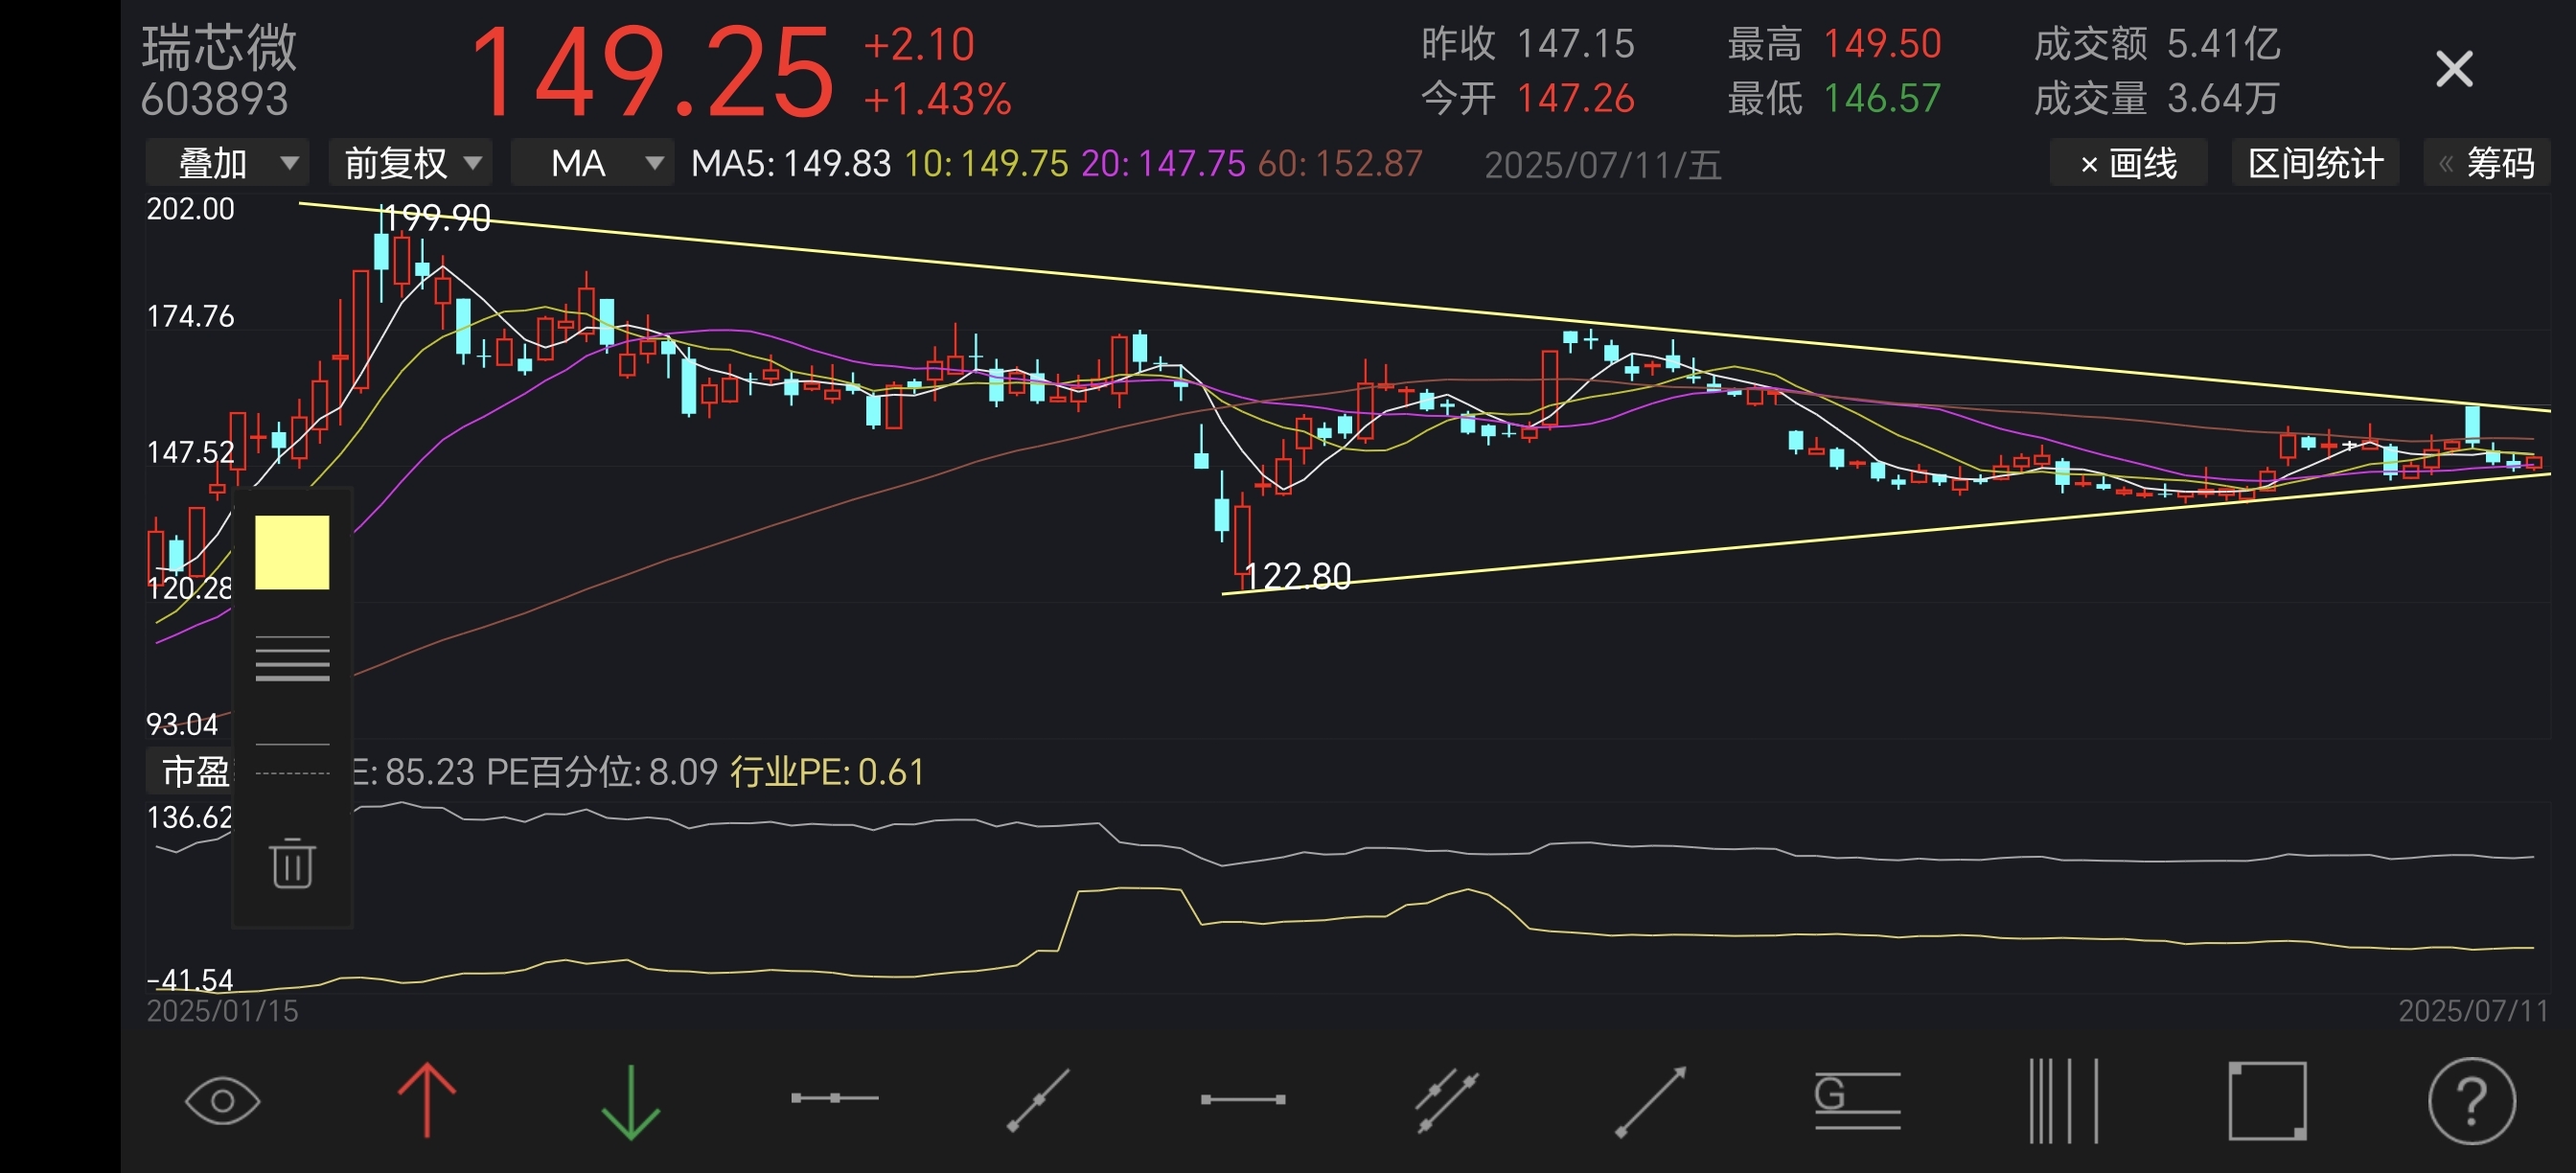Screen dimensions: 2576x1173
Task: Open the solid/dashed line style selector
Action: point(292,759)
